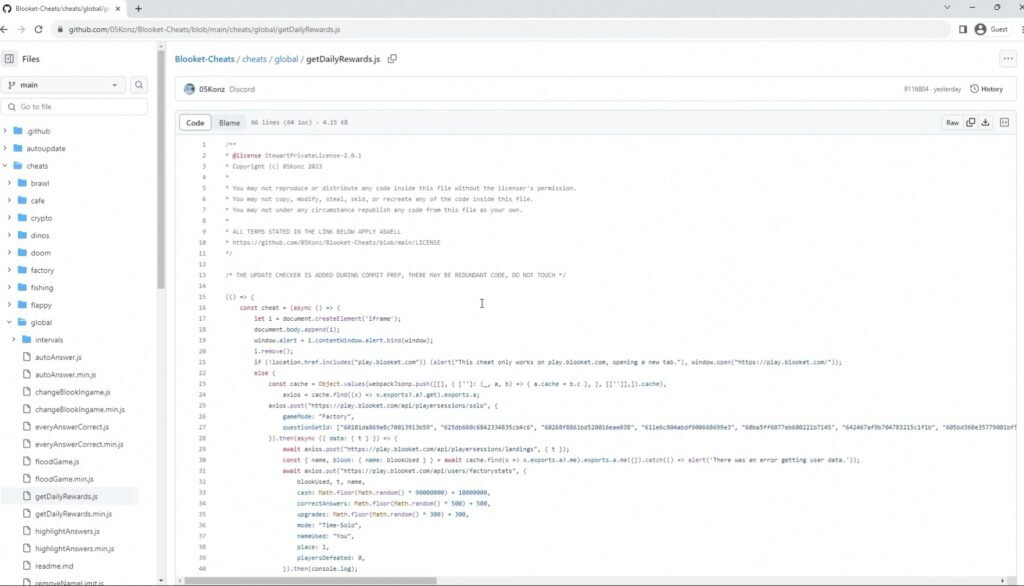
Task: Open commit hash 9116804 link
Action: coord(916,89)
